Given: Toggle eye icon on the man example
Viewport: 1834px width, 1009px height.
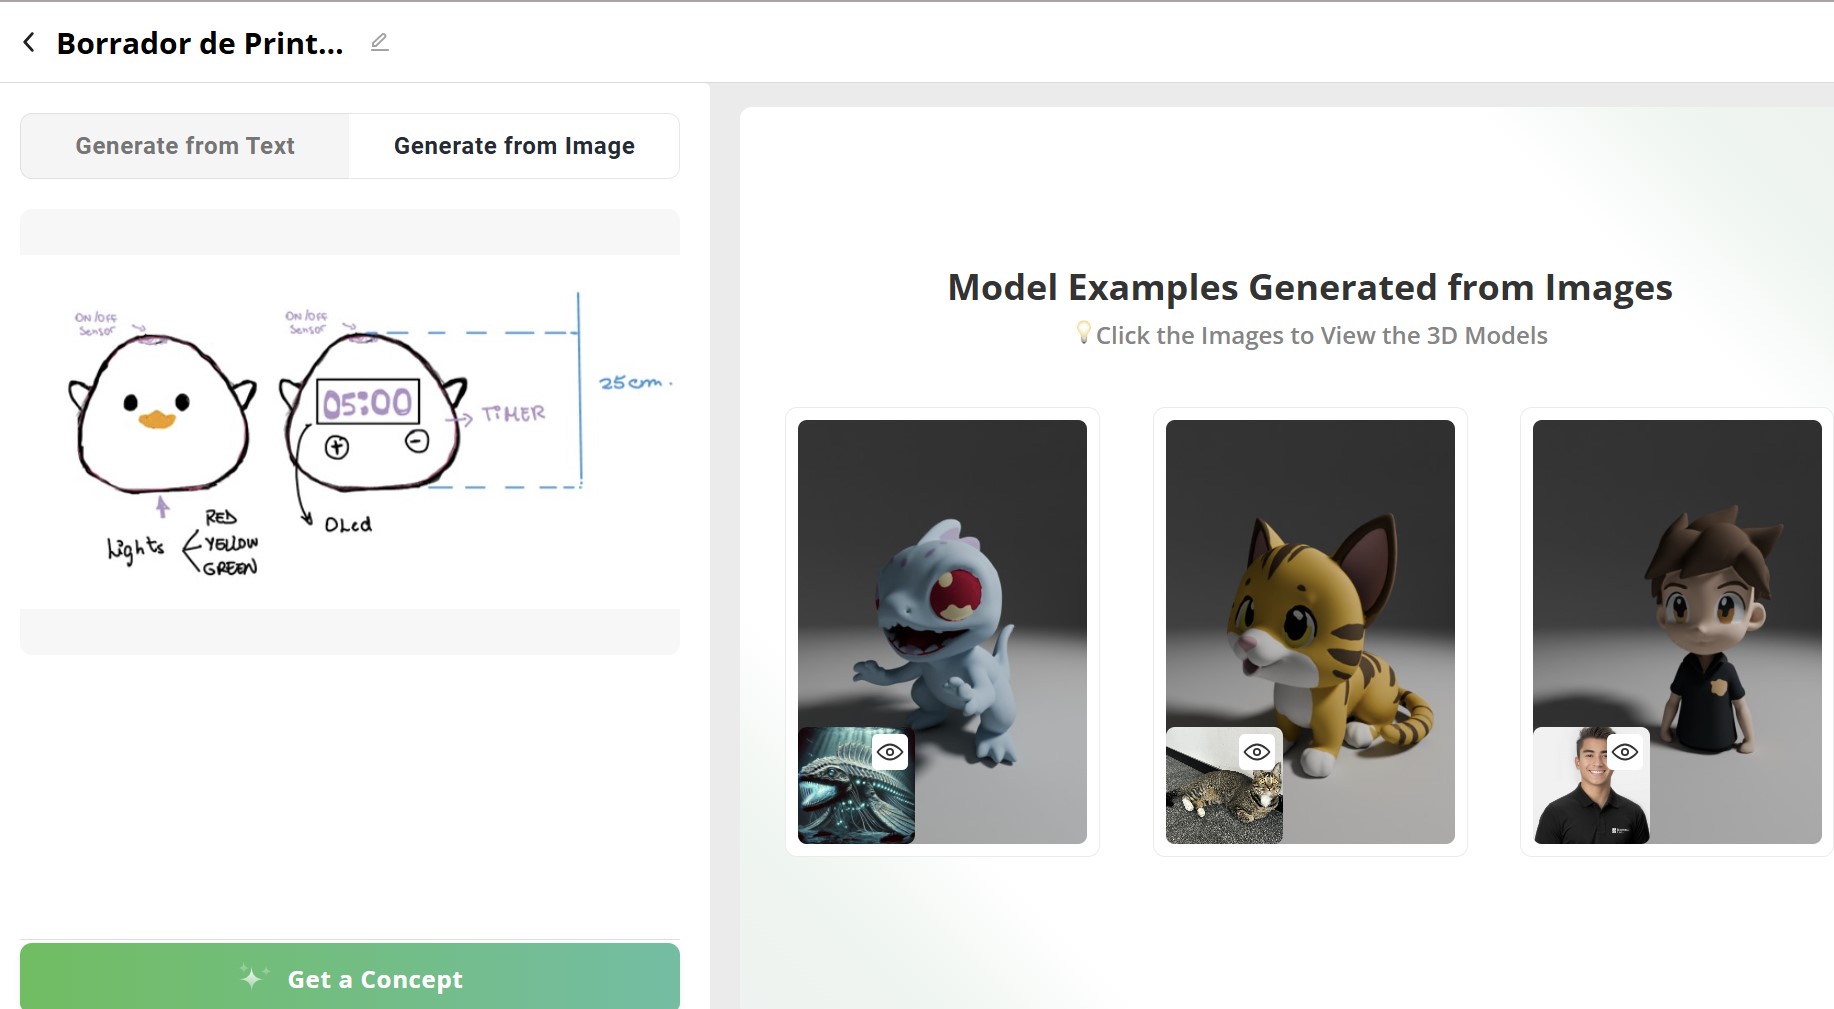Looking at the screenshot, I should click(x=1625, y=752).
